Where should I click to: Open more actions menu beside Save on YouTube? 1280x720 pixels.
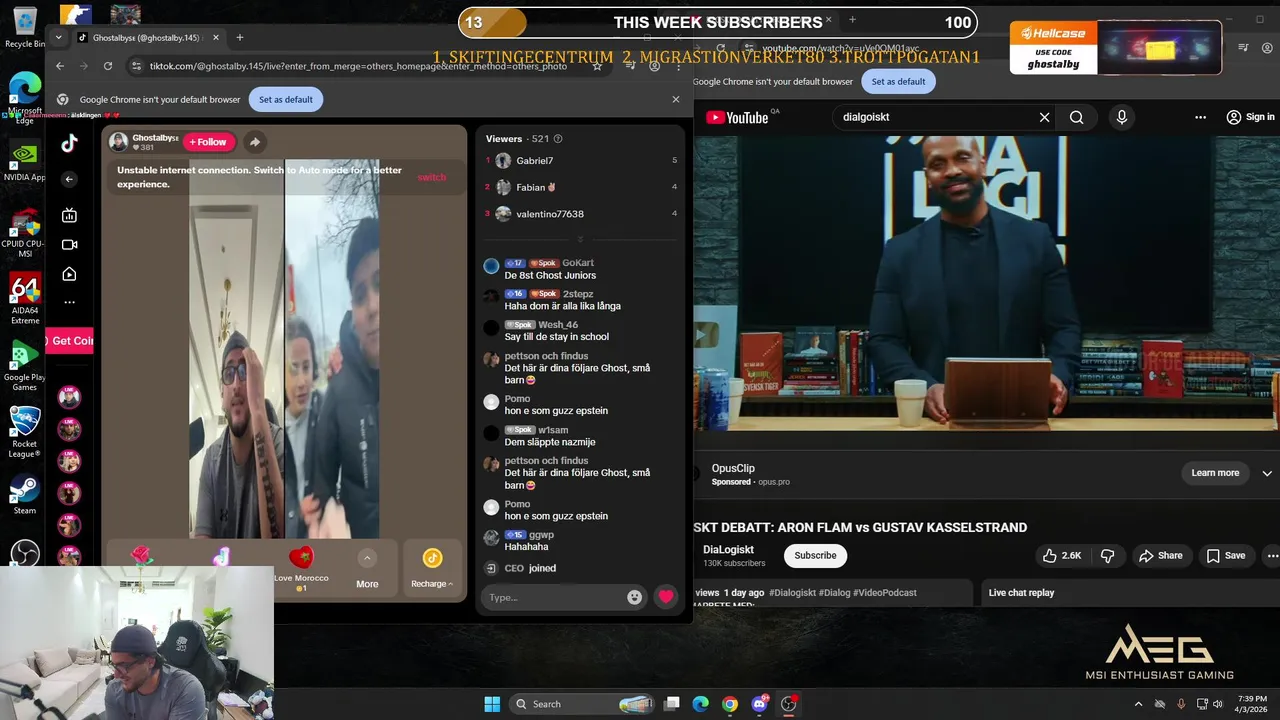(x=1272, y=556)
